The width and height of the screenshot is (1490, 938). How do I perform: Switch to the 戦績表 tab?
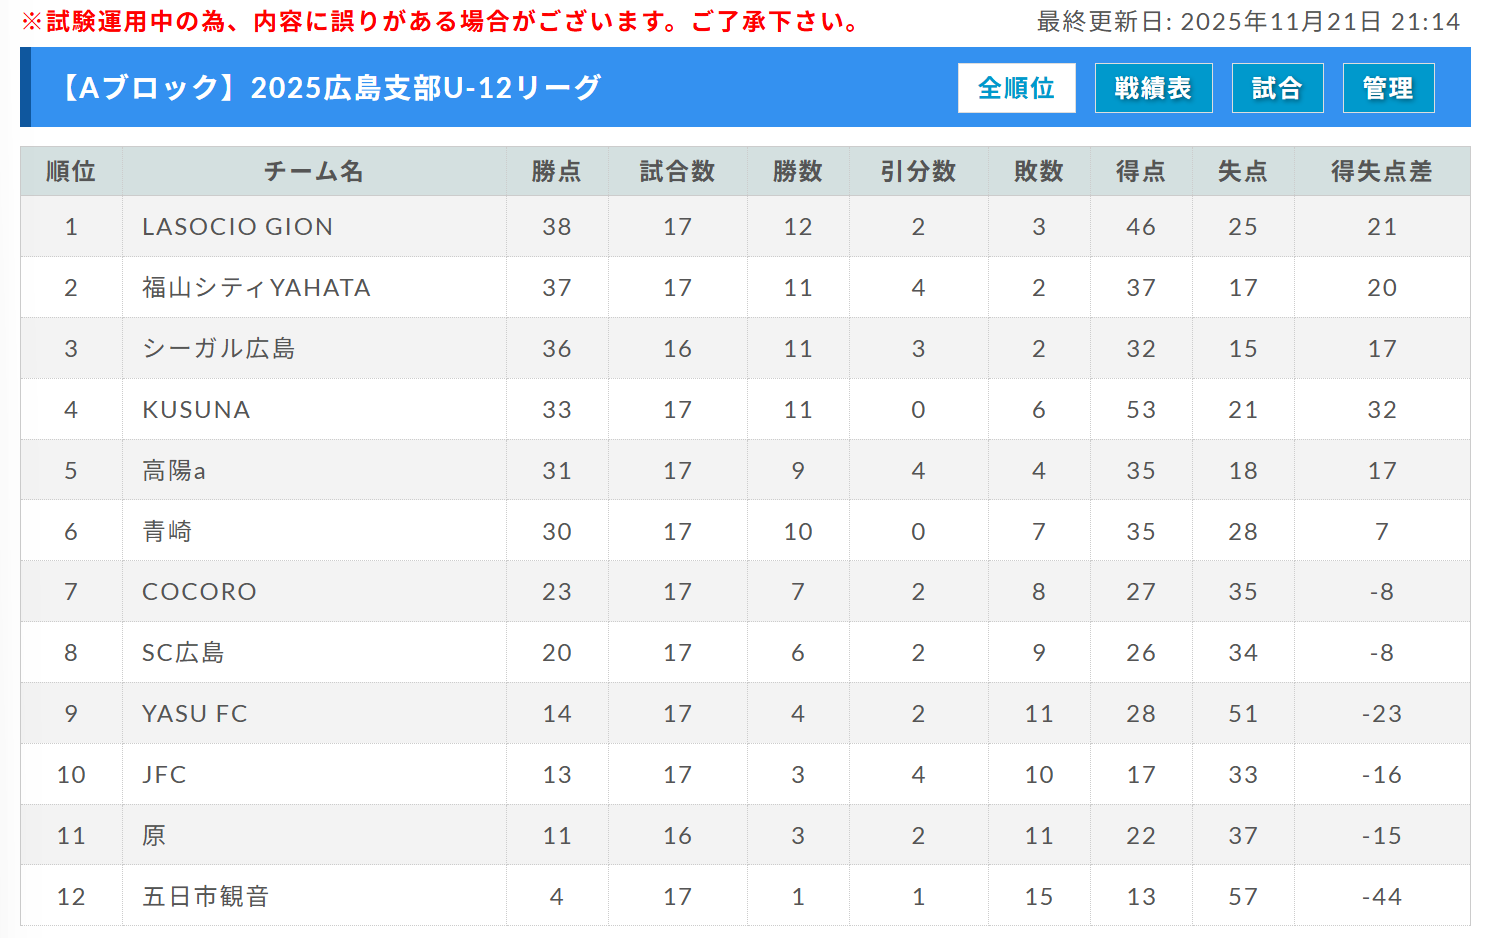pyautogui.click(x=1153, y=88)
